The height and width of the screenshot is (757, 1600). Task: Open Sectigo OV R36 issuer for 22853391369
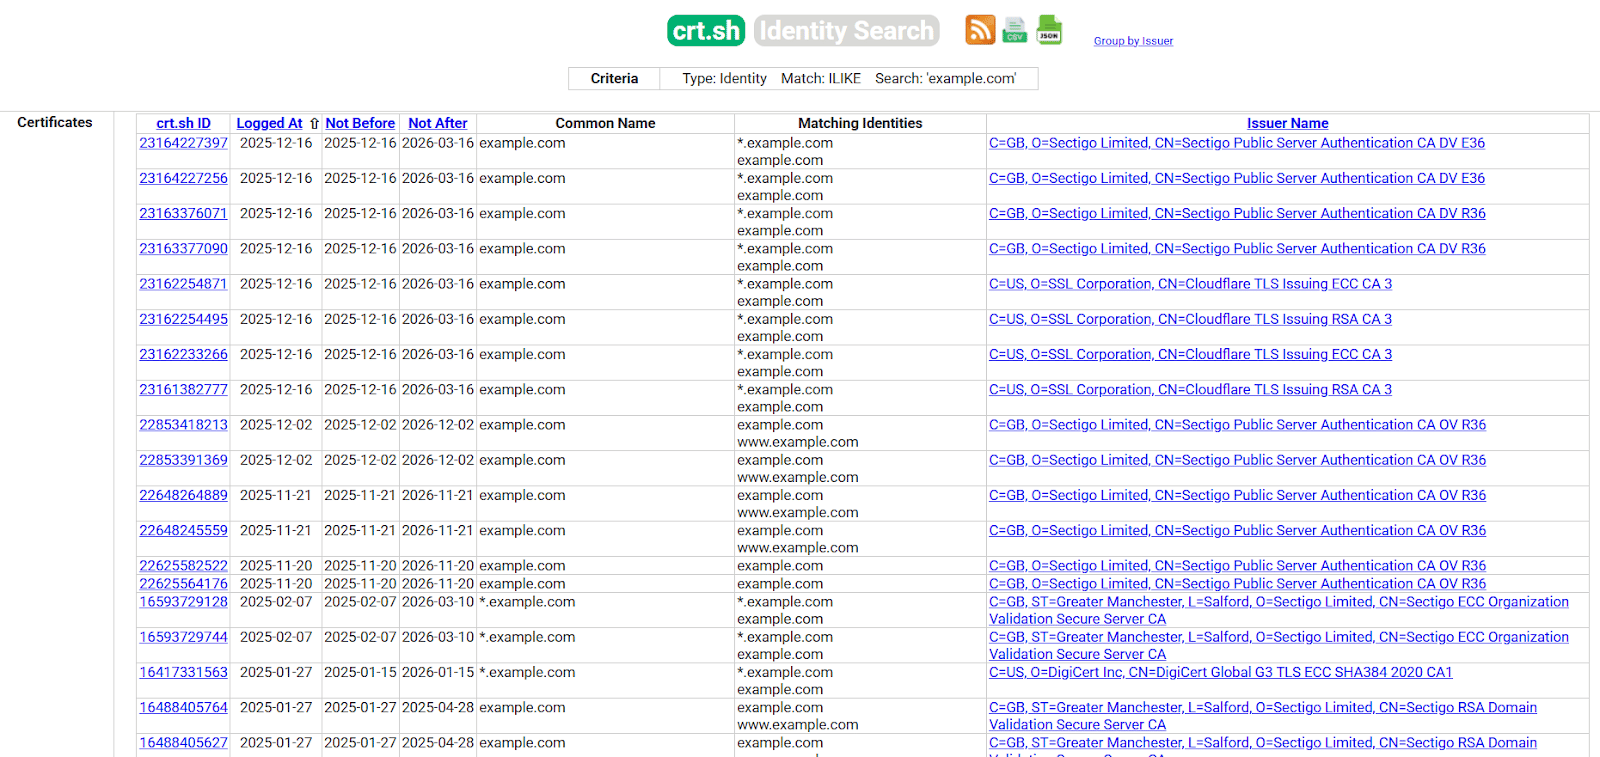pyautogui.click(x=1237, y=460)
